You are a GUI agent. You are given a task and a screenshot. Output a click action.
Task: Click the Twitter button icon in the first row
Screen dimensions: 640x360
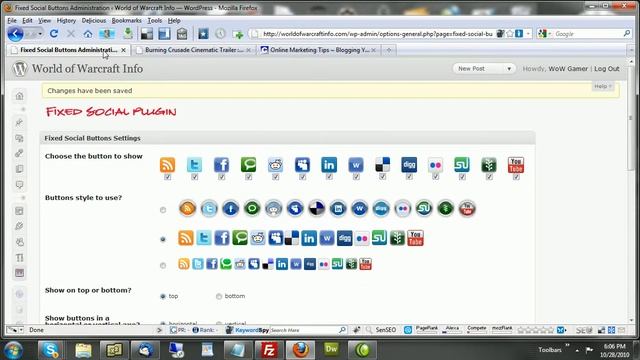194,165
